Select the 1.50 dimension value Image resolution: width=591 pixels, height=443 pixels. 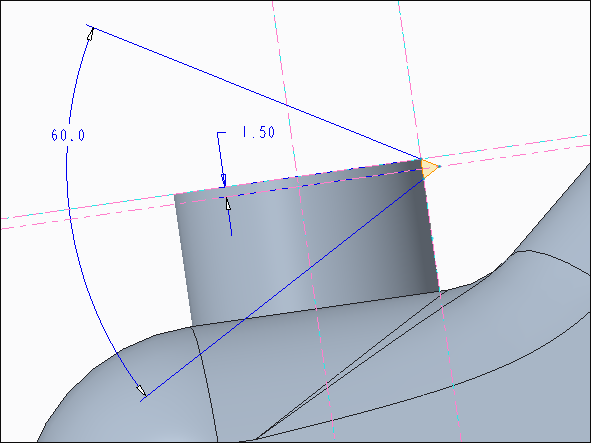click(x=259, y=132)
